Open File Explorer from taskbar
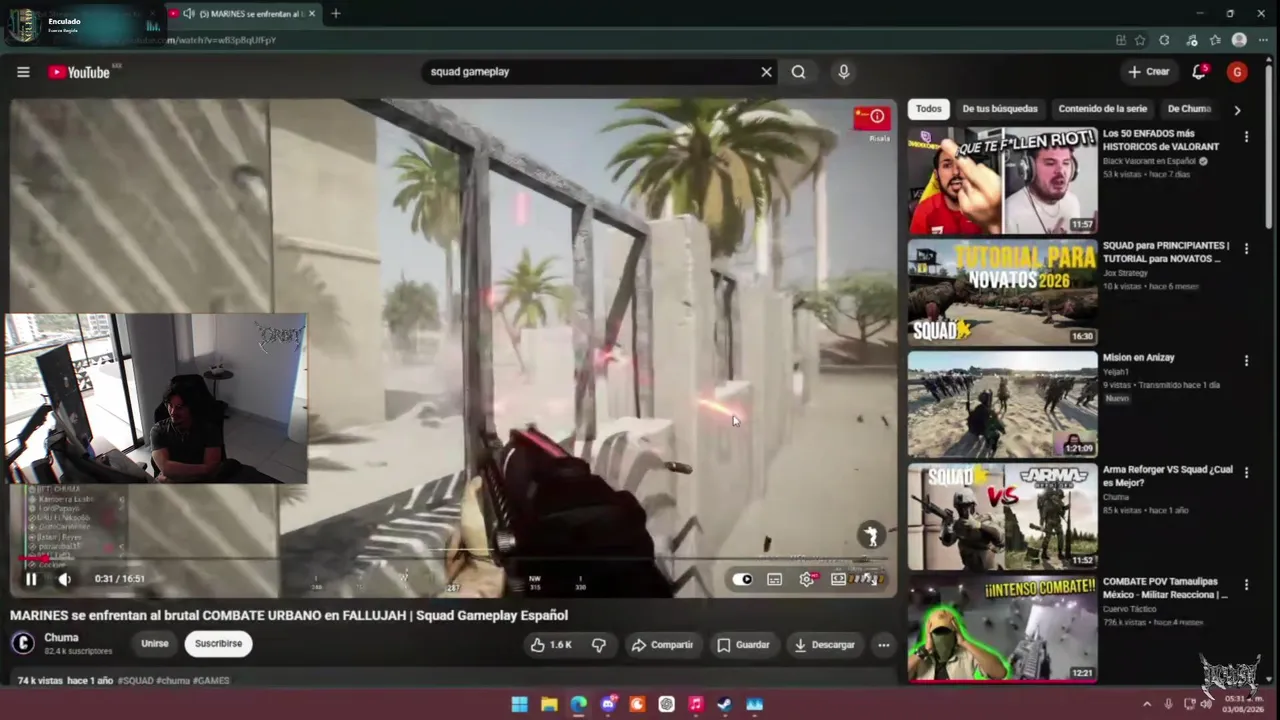Viewport: 1280px width, 720px height. (x=549, y=704)
